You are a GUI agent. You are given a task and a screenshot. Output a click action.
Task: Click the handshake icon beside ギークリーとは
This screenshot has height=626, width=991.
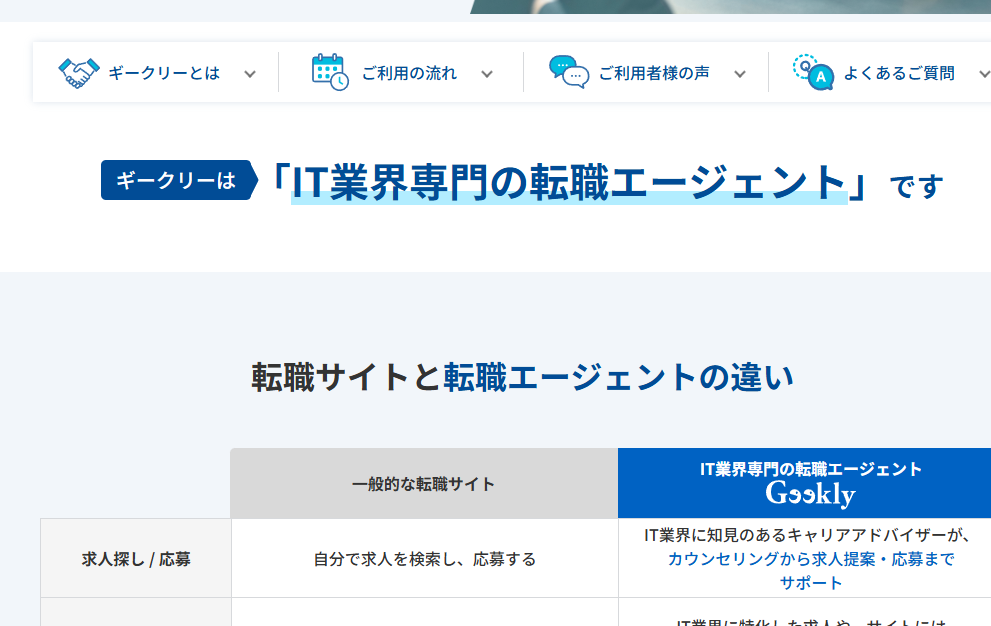pos(79,73)
